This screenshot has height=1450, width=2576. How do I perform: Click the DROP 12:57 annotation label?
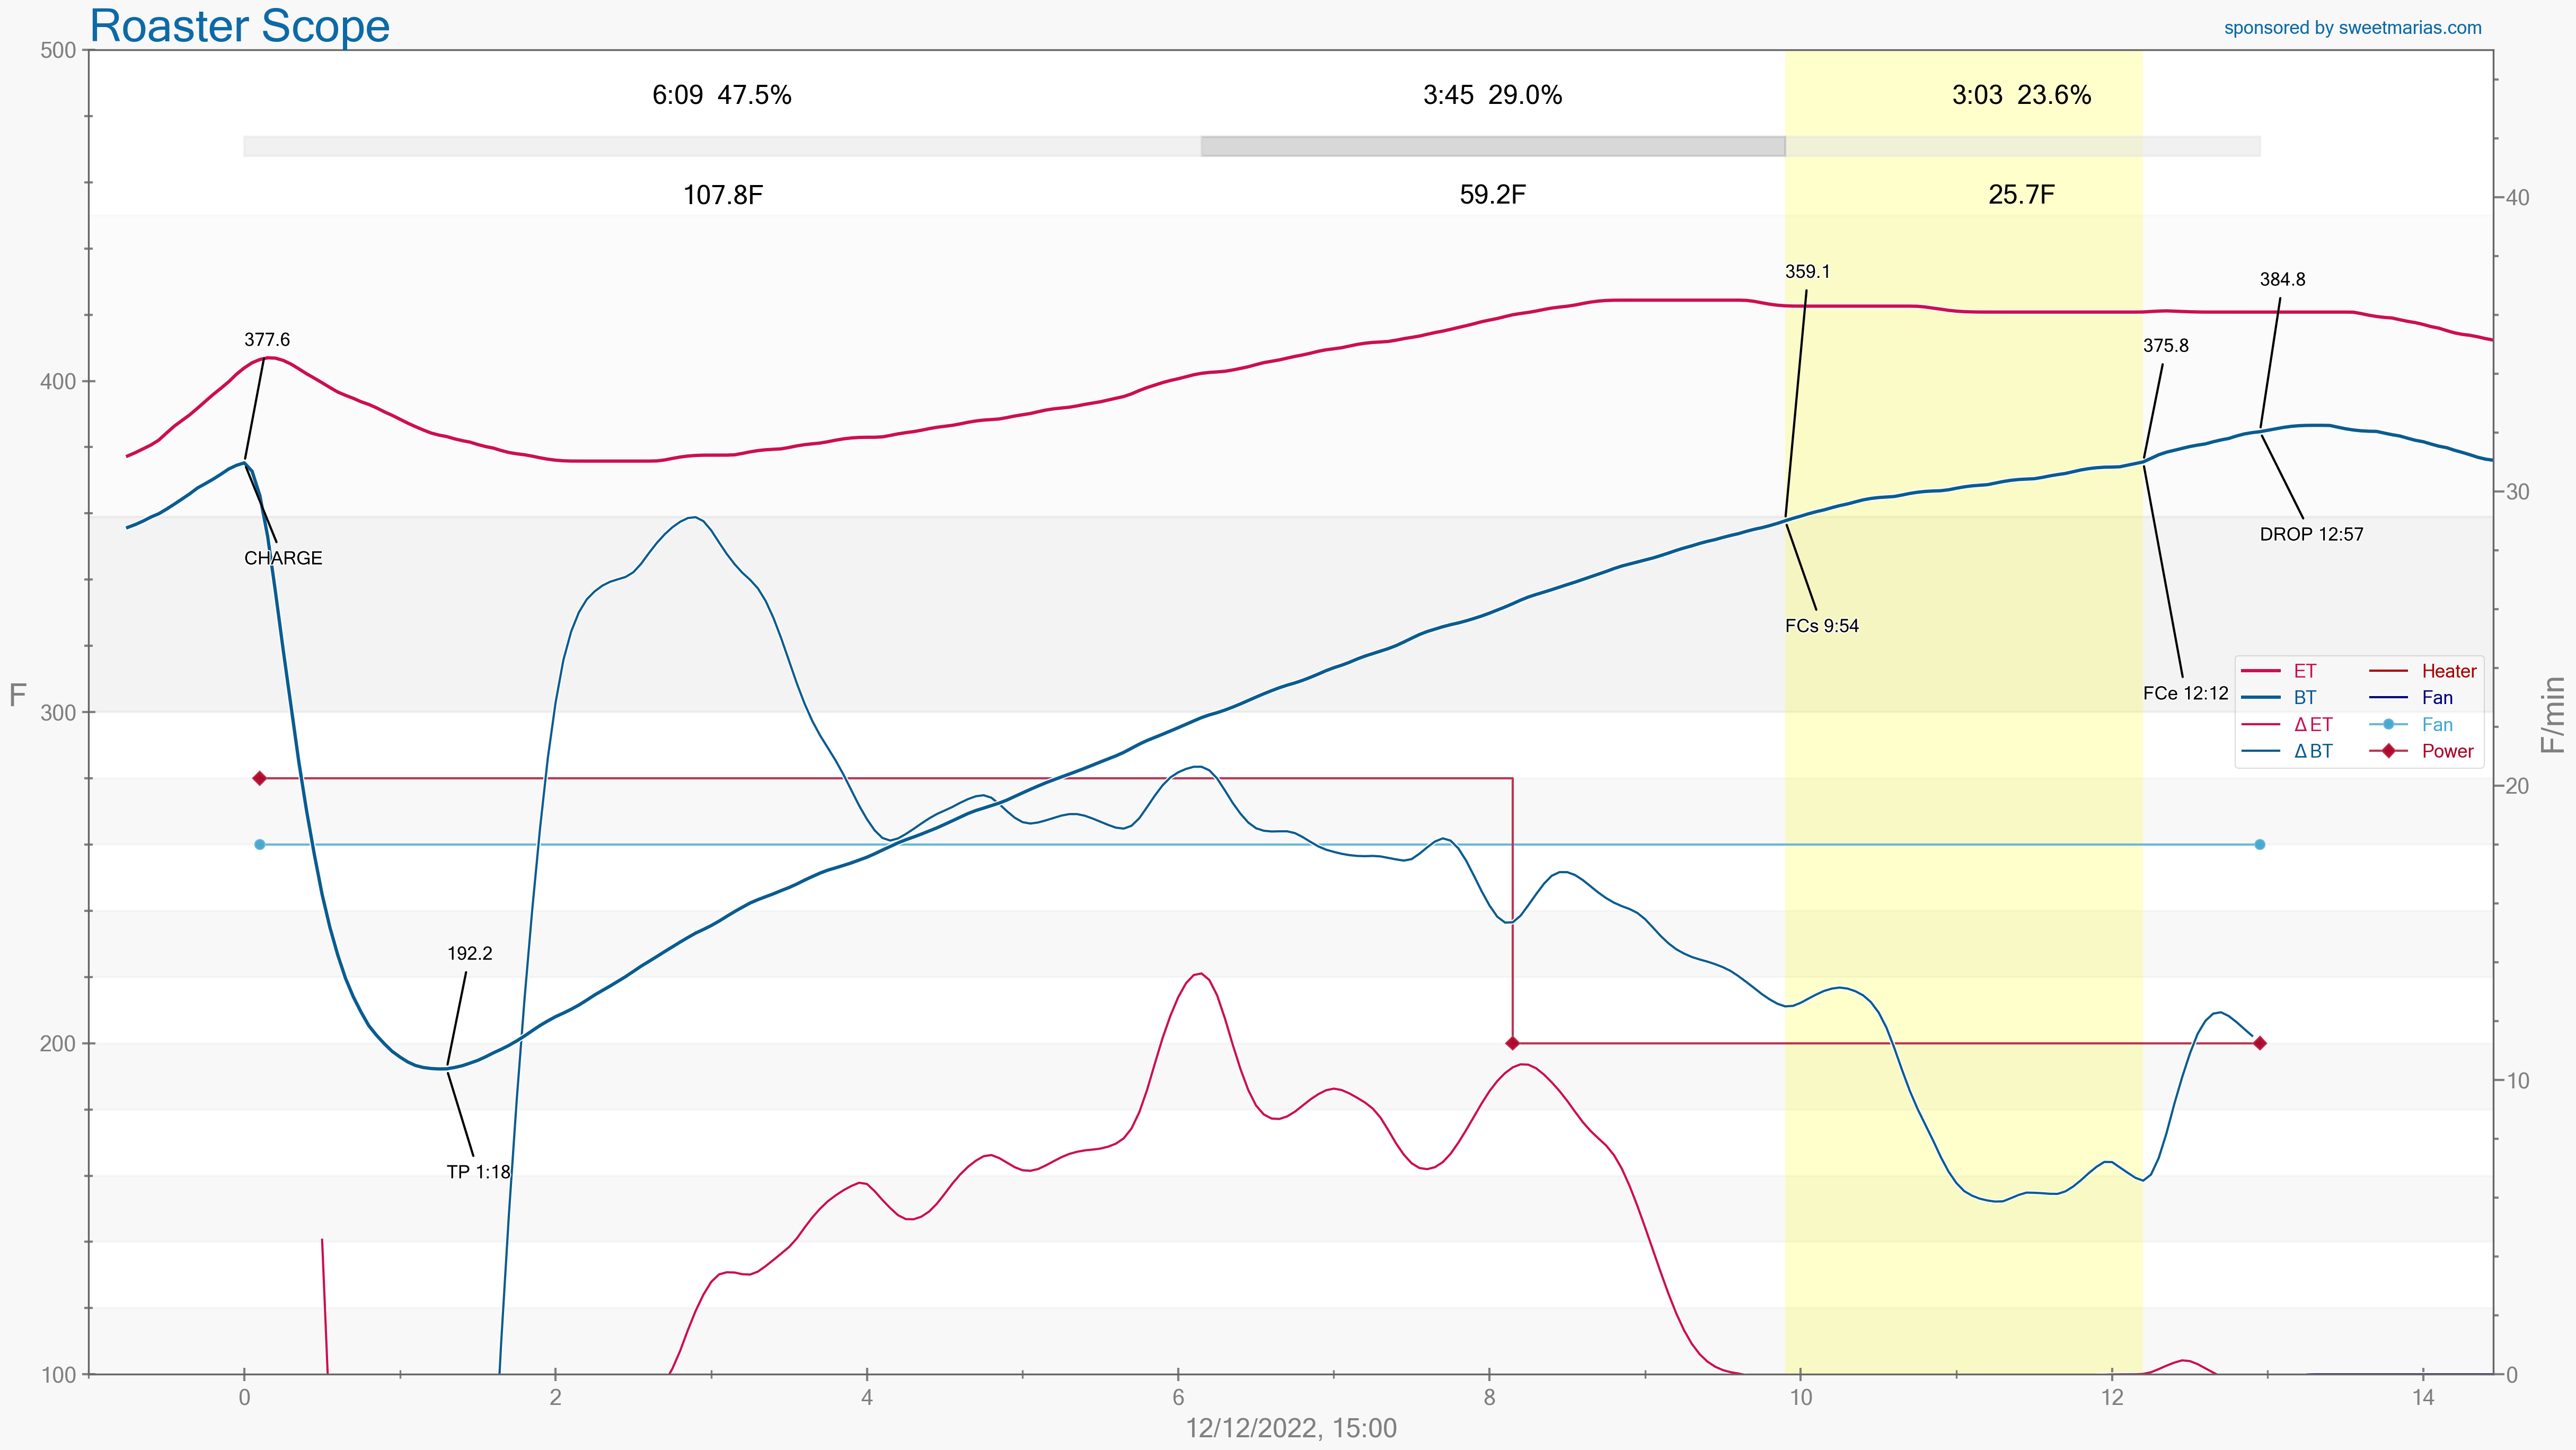pos(2312,534)
